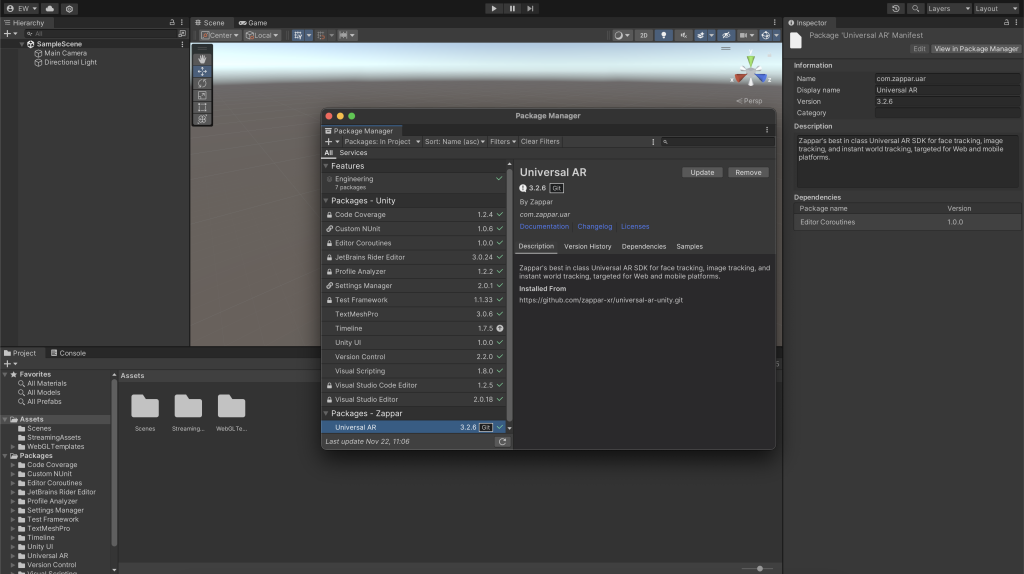
Task: Select the Hand view tool in Scene
Action: [x=202, y=59]
